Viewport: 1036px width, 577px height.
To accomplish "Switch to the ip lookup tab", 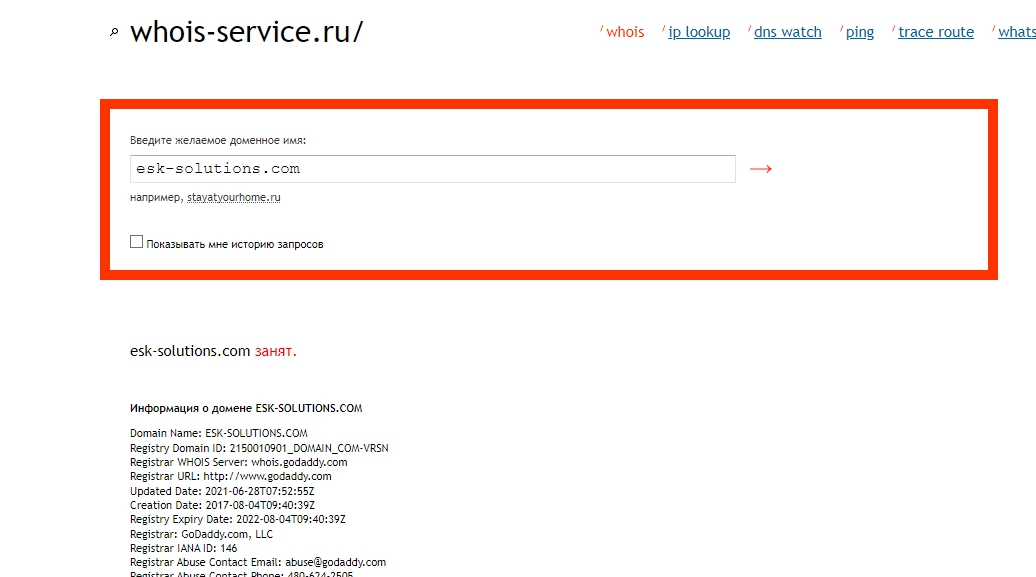I will click(699, 32).
